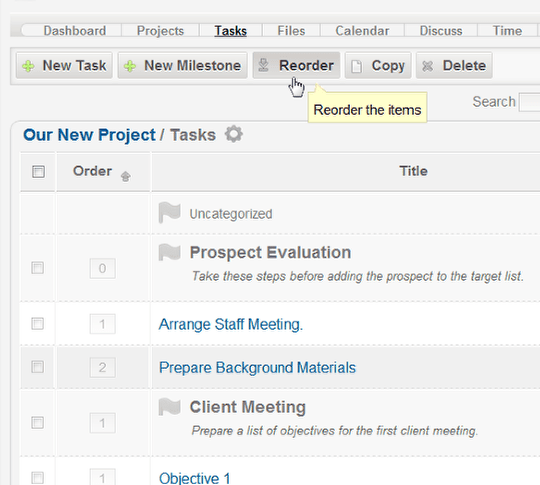The width and height of the screenshot is (540, 485).
Task: Sort by the Order column arrow
Action: (125, 176)
